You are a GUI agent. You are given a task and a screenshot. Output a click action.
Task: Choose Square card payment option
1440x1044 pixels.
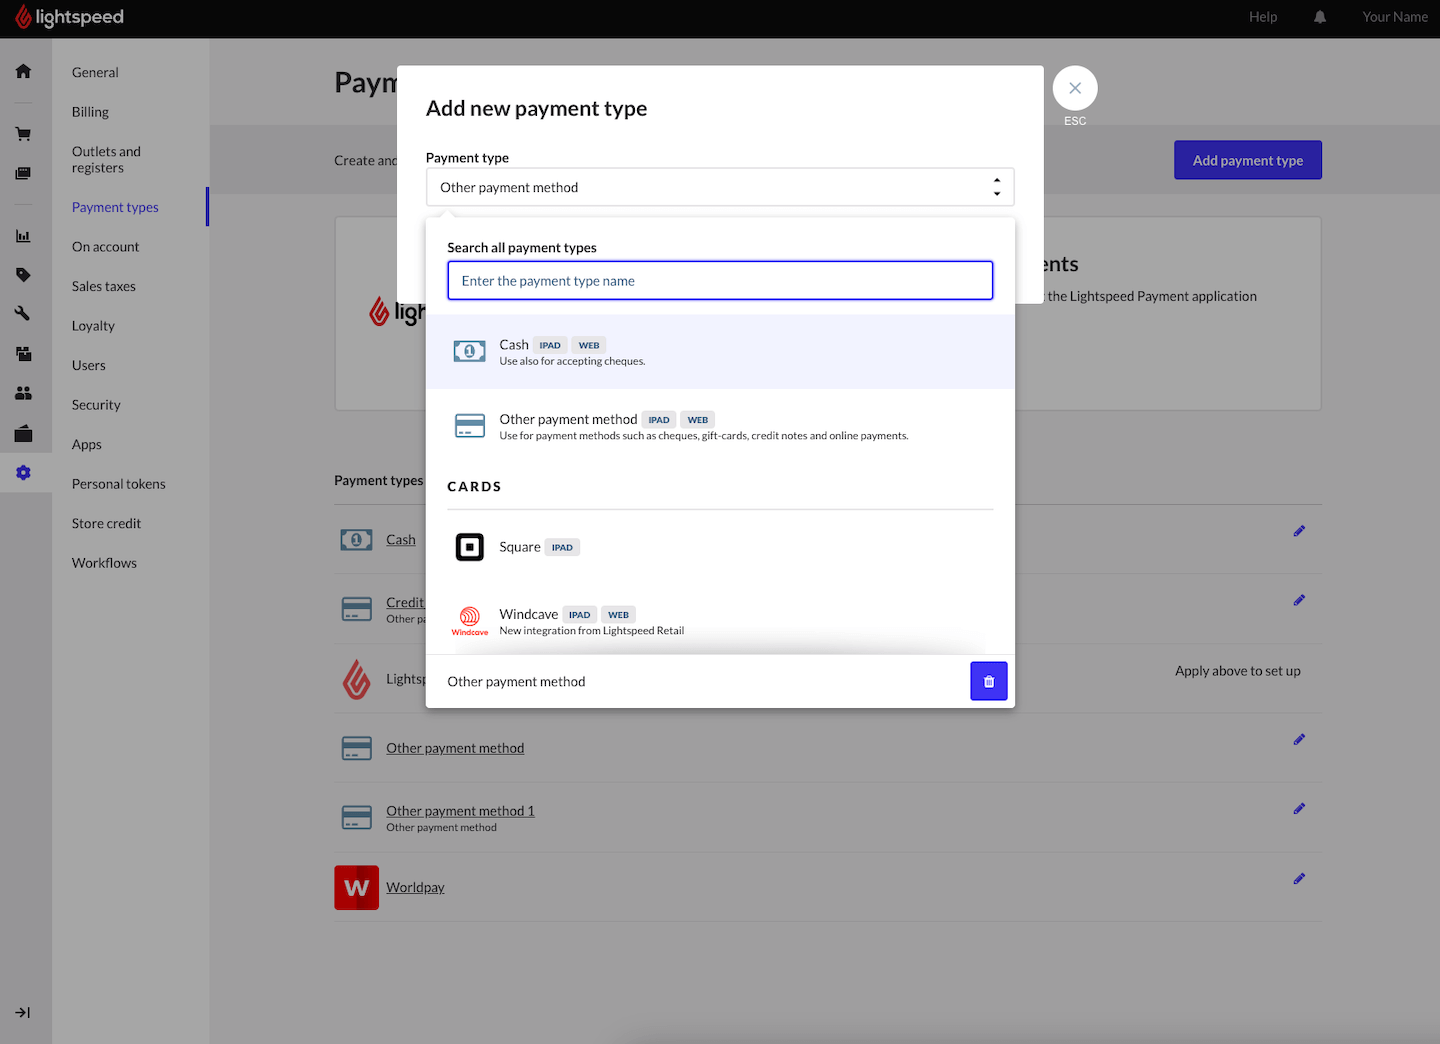pyautogui.click(x=519, y=547)
